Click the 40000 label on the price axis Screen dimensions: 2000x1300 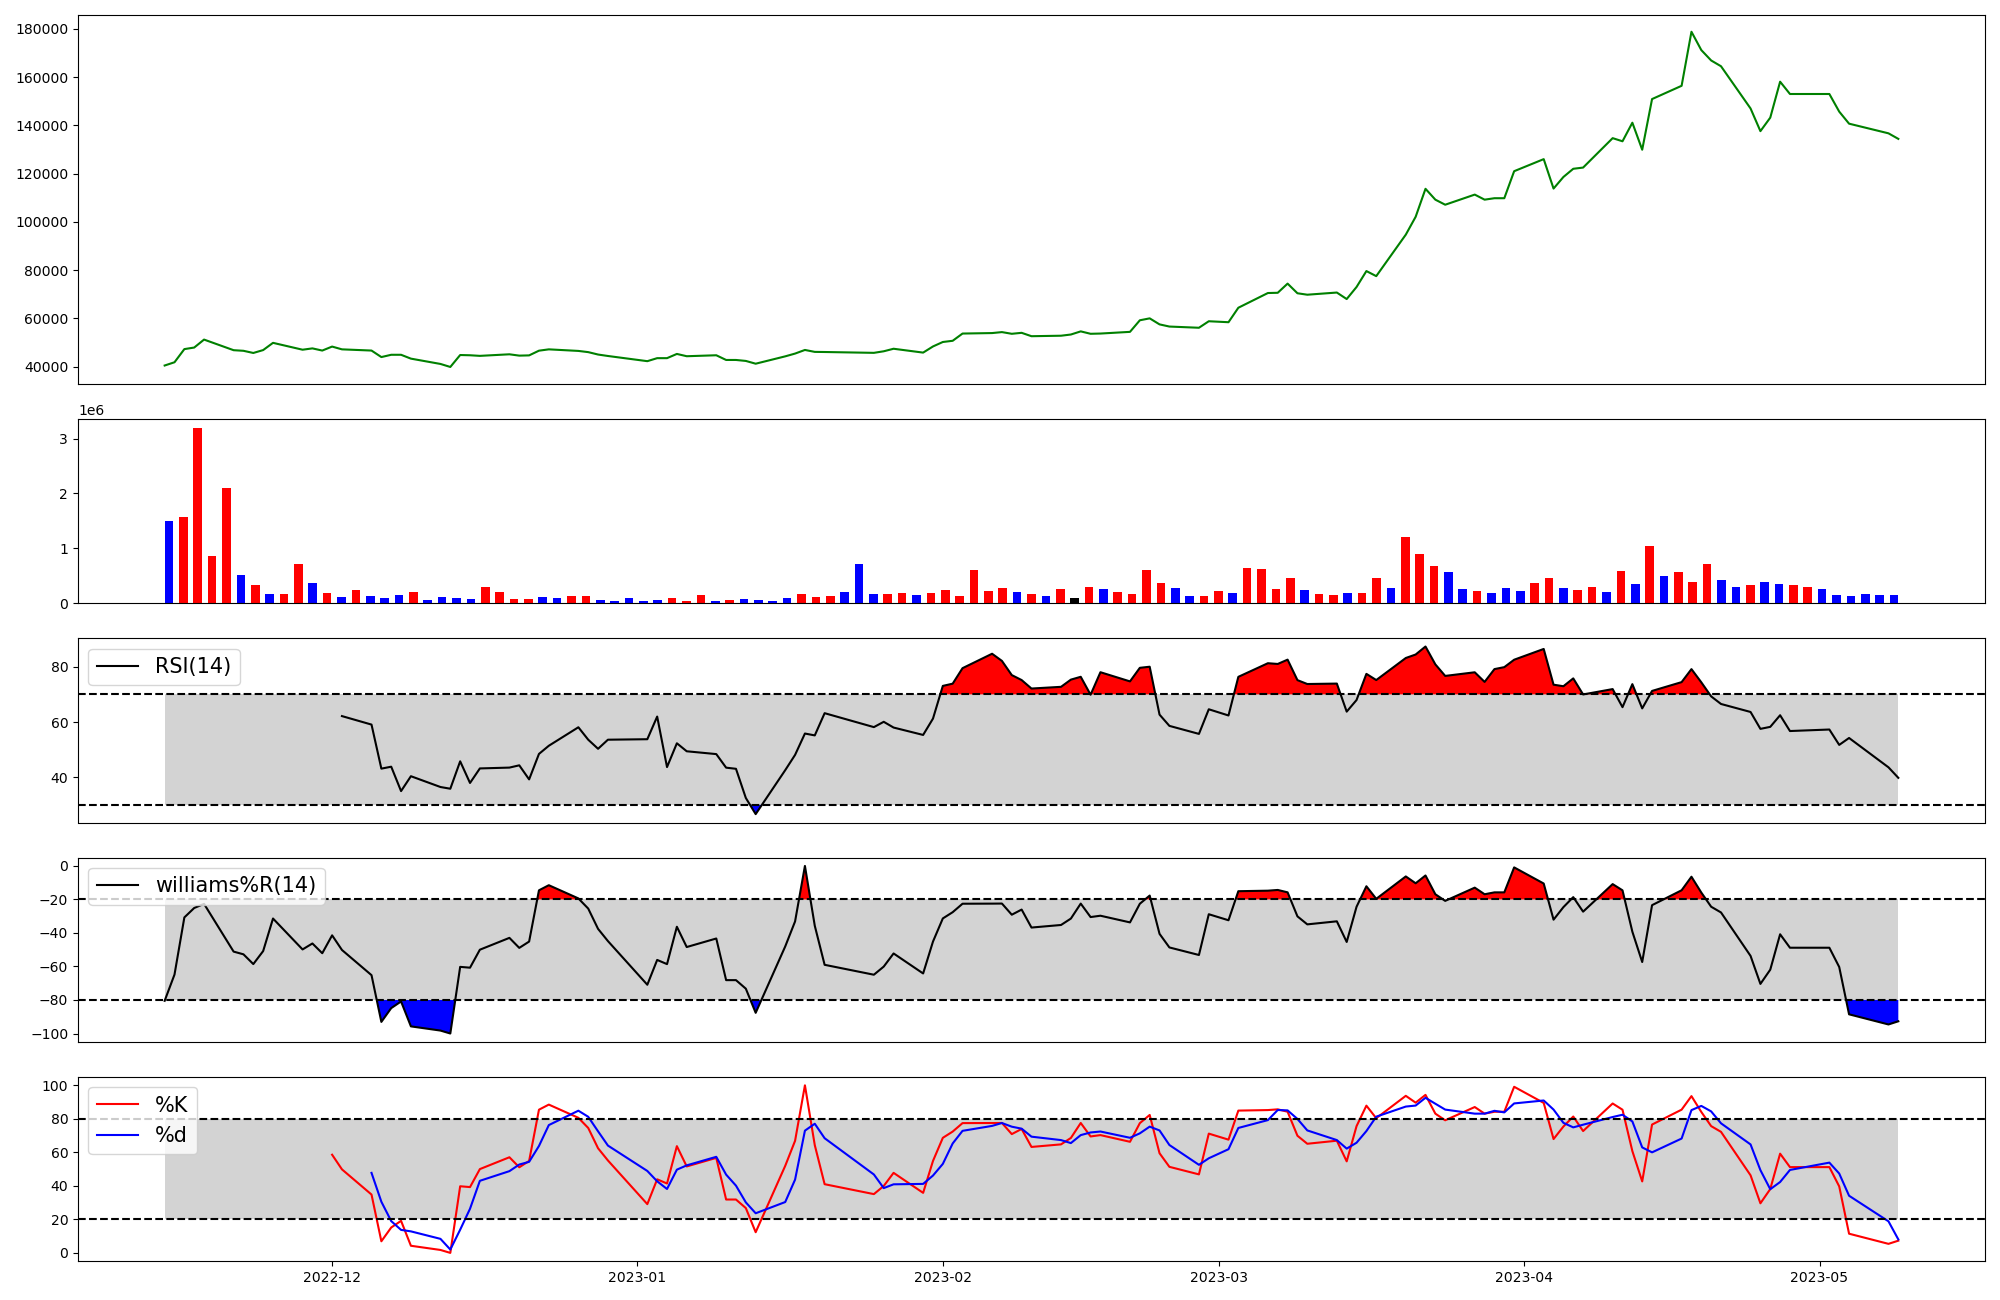click(x=47, y=367)
